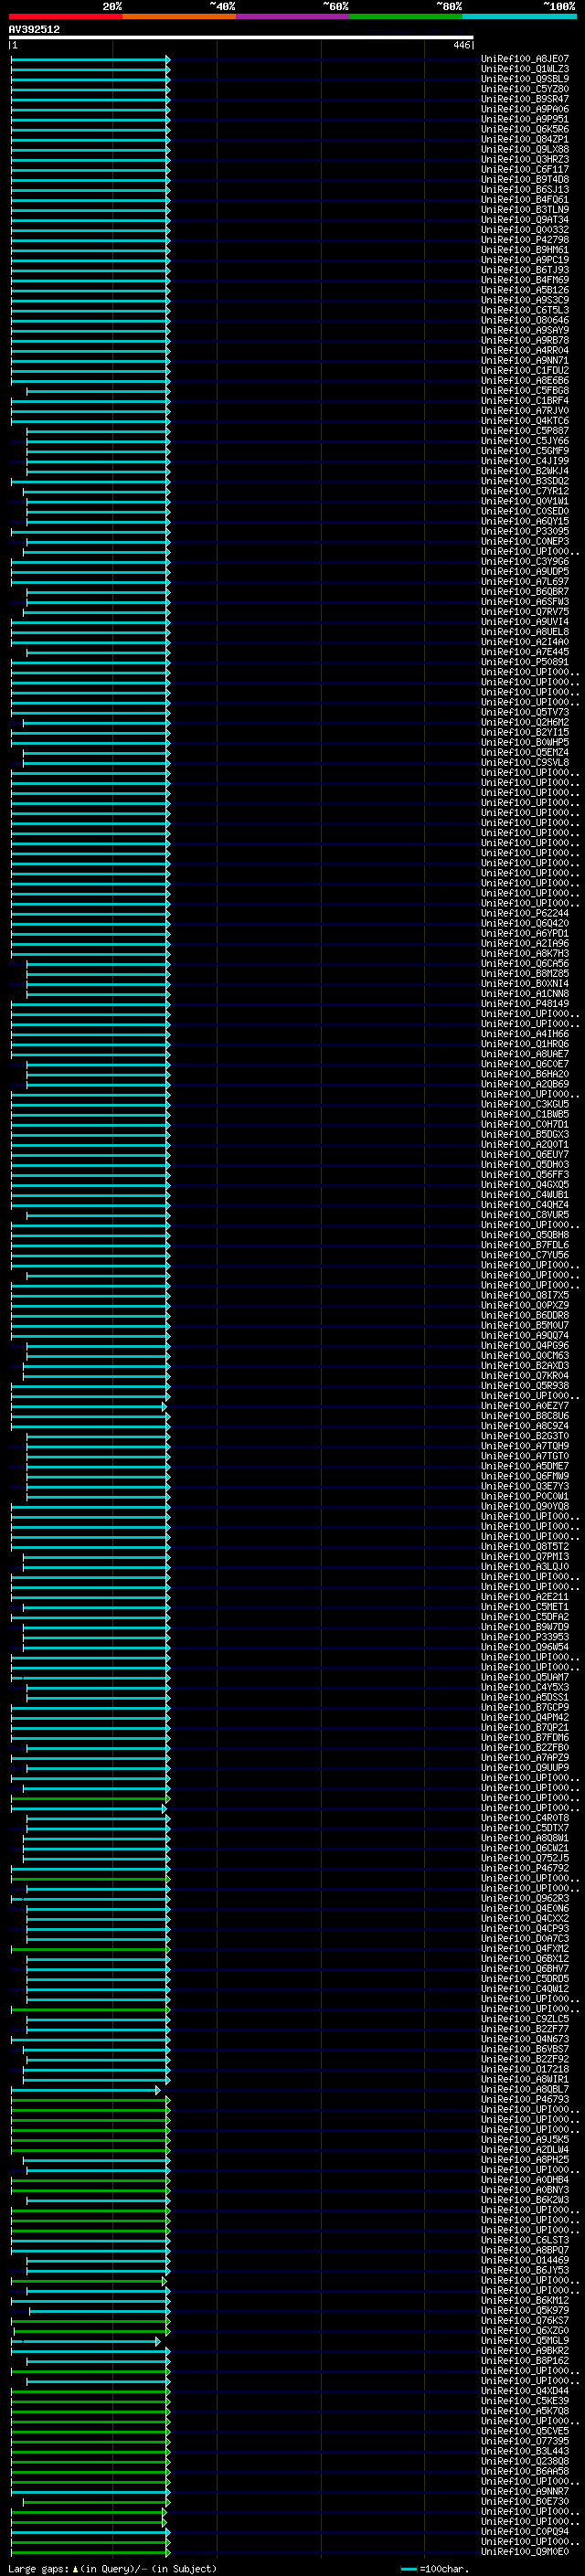Select hit label UniRef100_C0H7D1
The image size is (585, 2576).
click(x=525, y=1124)
